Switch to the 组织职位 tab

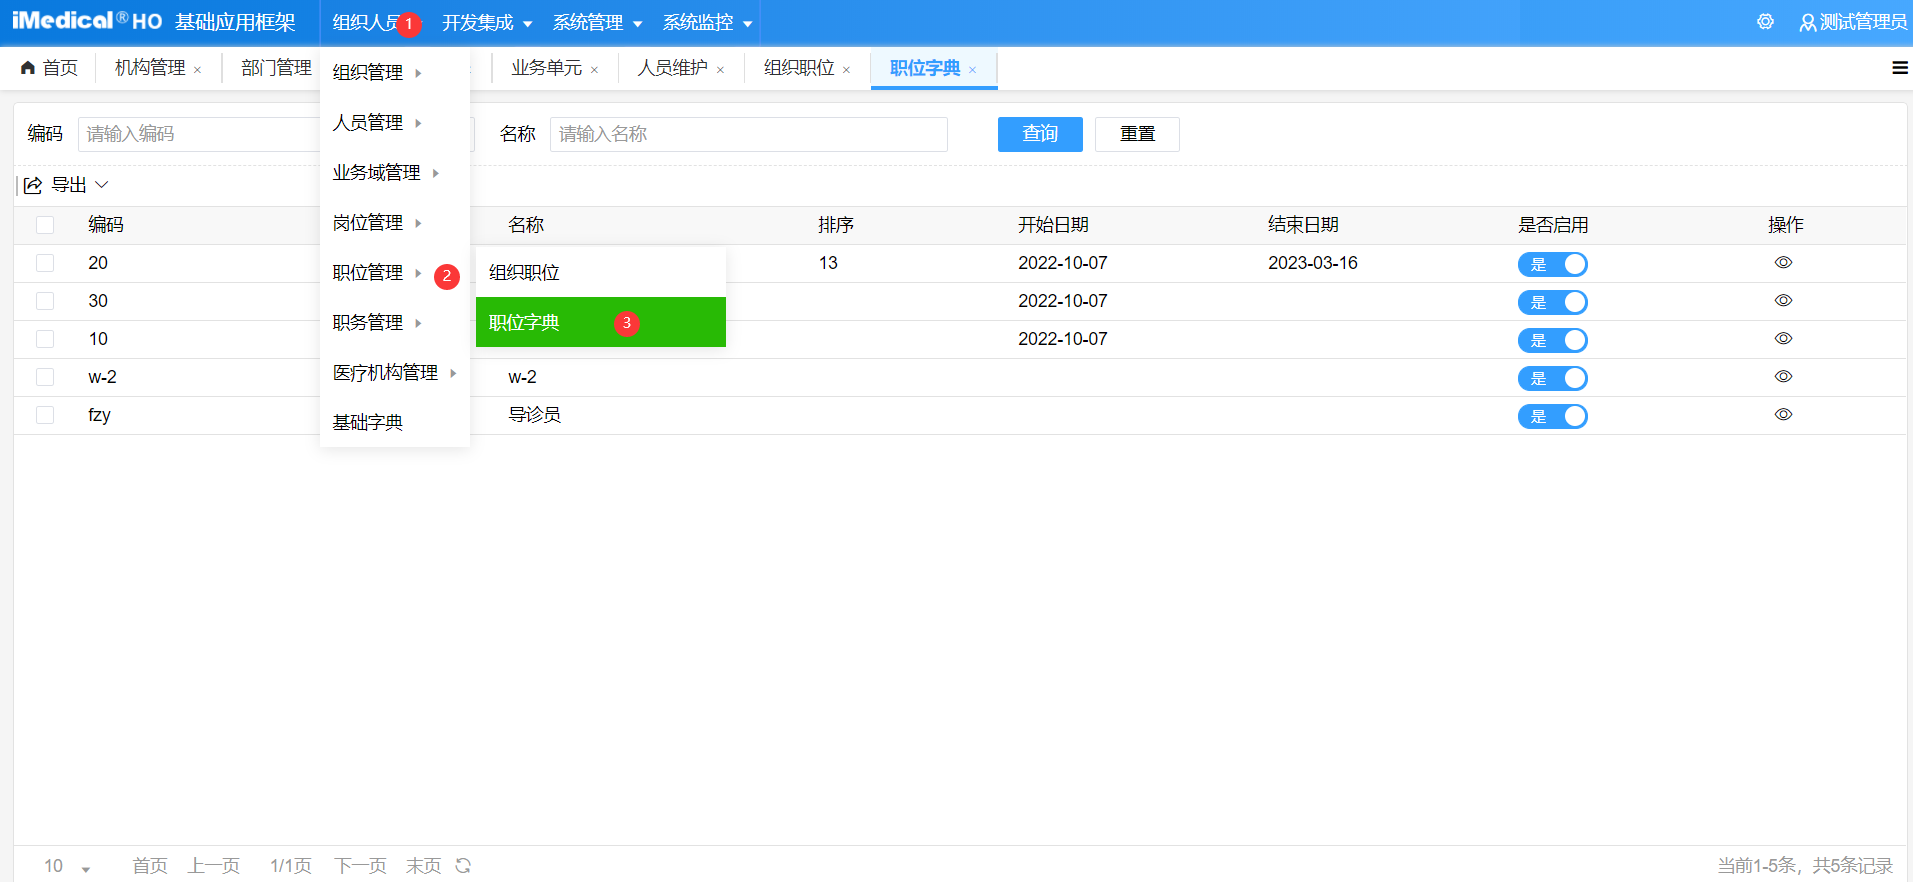[x=798, y=68]
